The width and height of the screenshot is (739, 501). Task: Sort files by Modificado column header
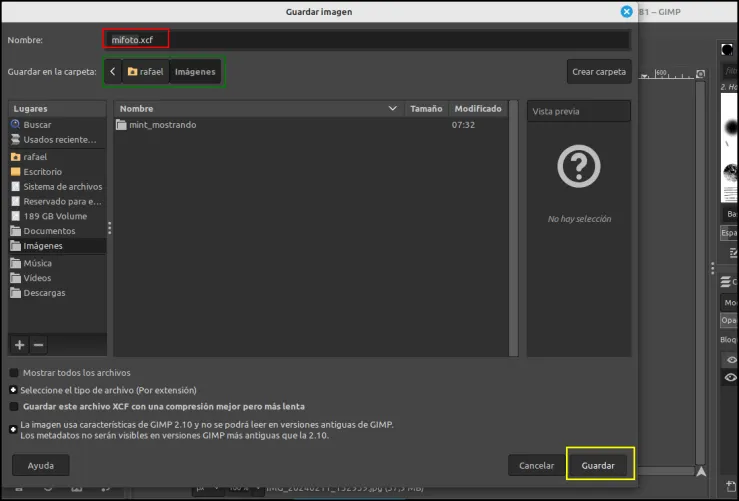click(478, 108)
